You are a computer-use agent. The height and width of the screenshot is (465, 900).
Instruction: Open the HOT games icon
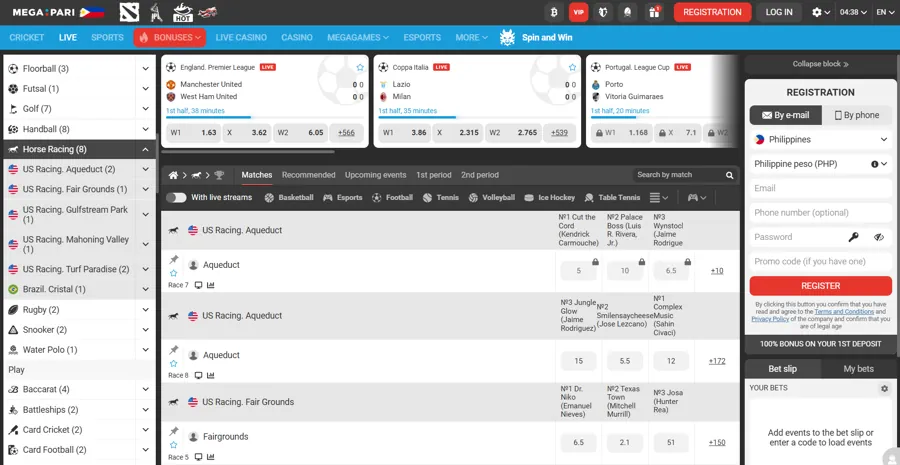click(x=183, y=12)
